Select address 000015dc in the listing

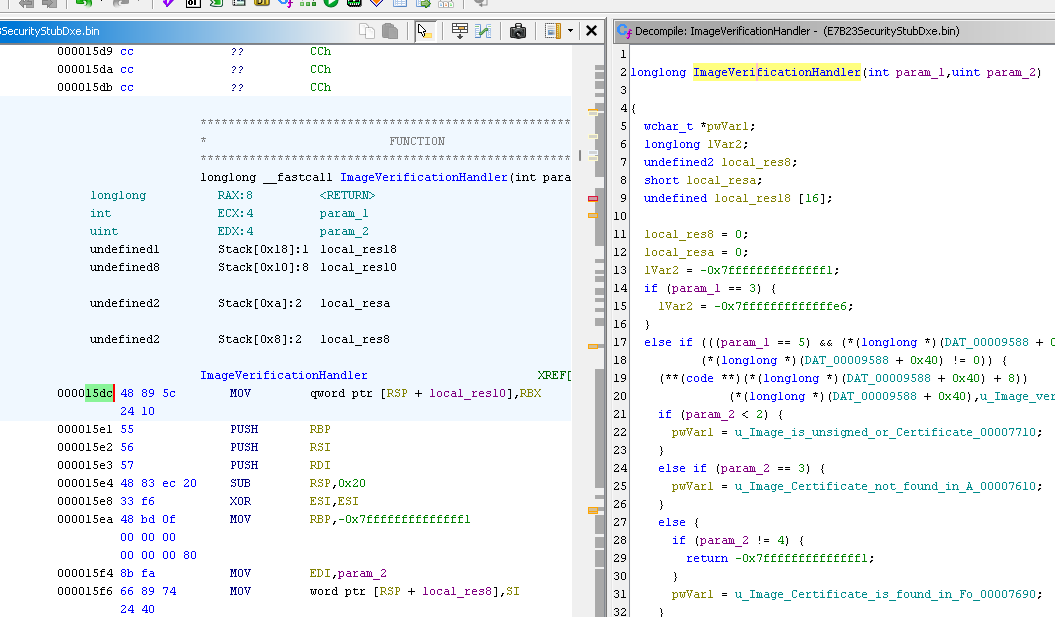pyautogui.click(x=85, y=393)
